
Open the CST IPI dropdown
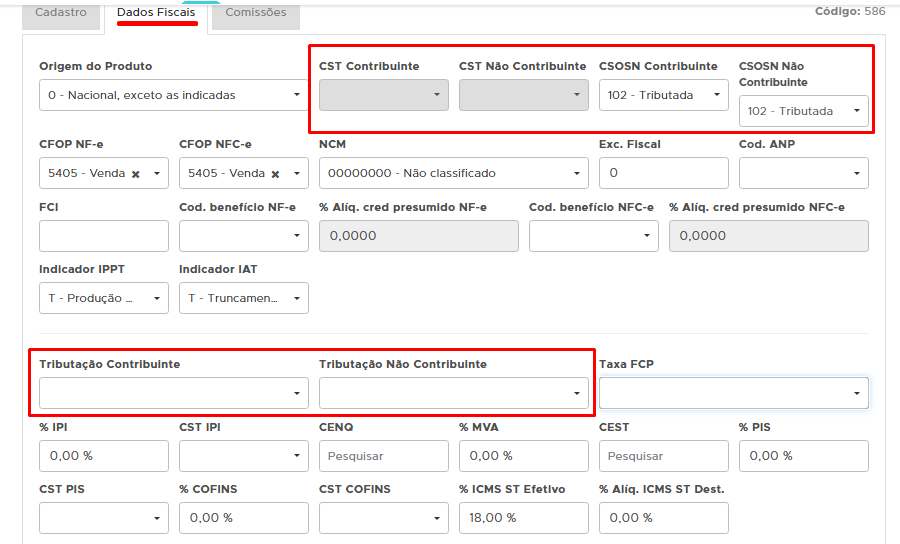(x=243, y=456)
